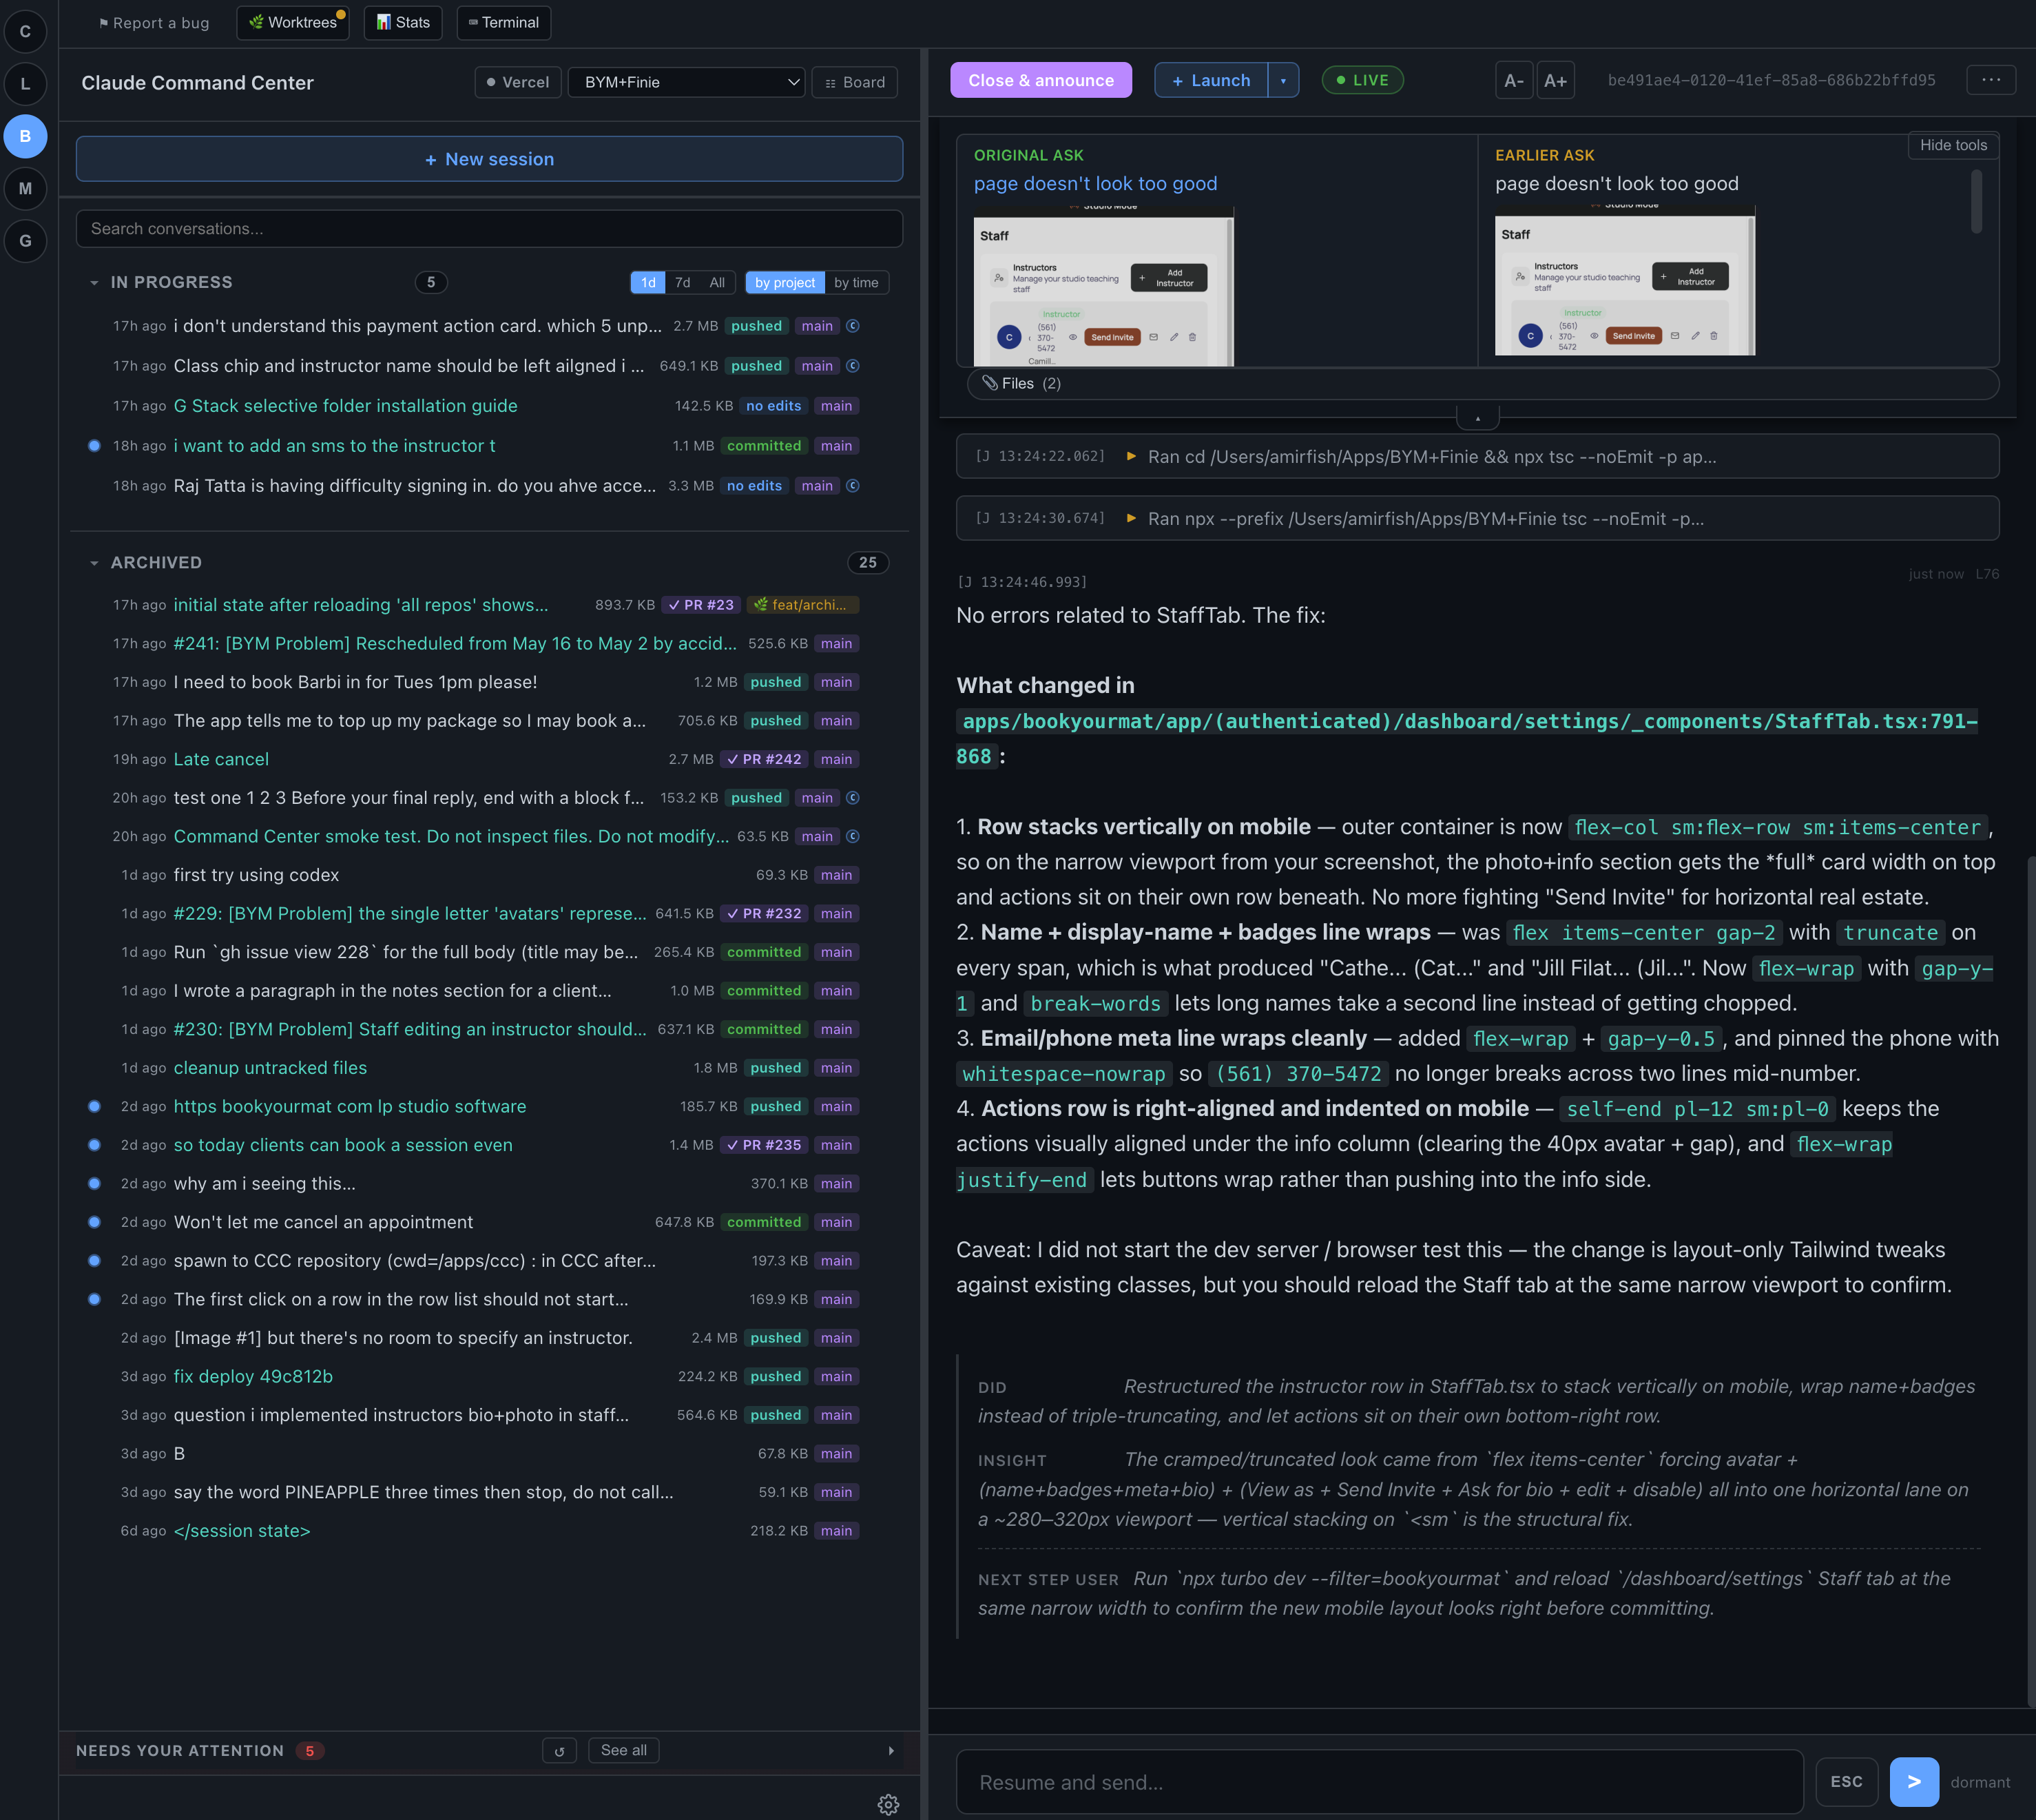Click unread dot on 'Won't let me cancel' row

coord(94,1222)
